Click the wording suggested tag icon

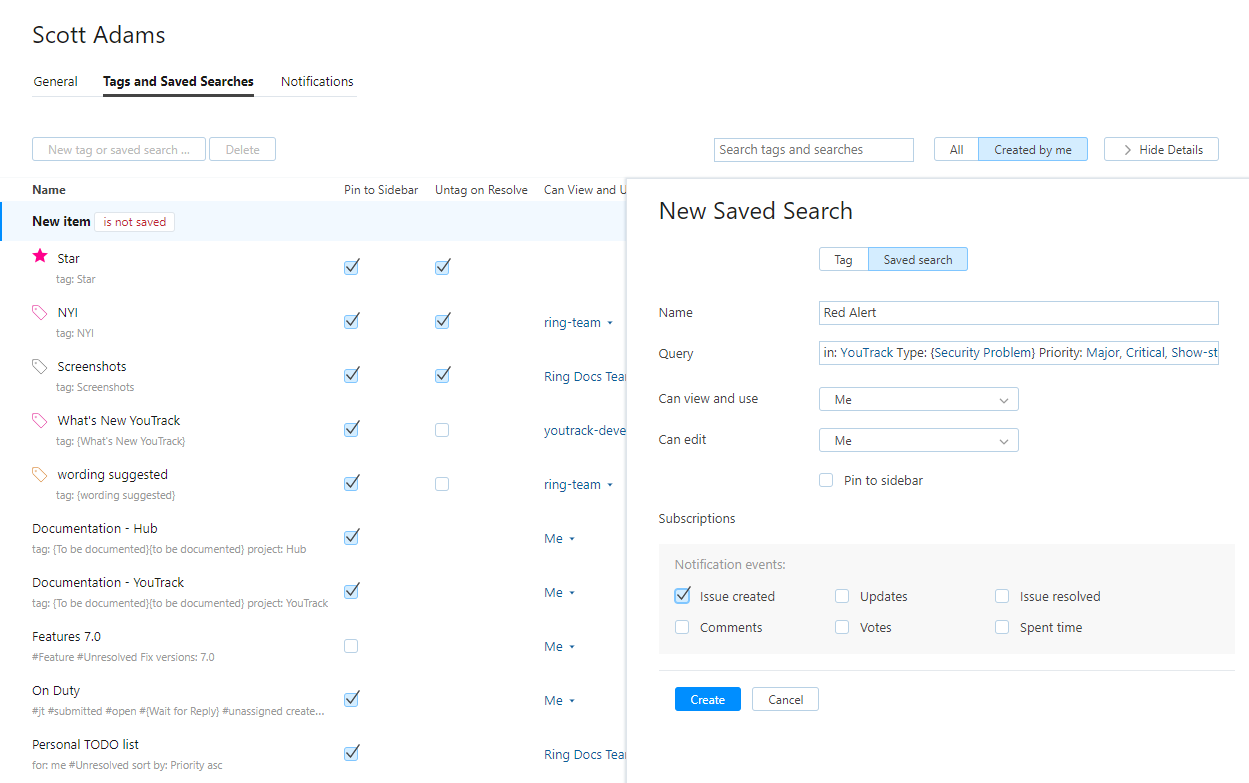pos(40,474)
